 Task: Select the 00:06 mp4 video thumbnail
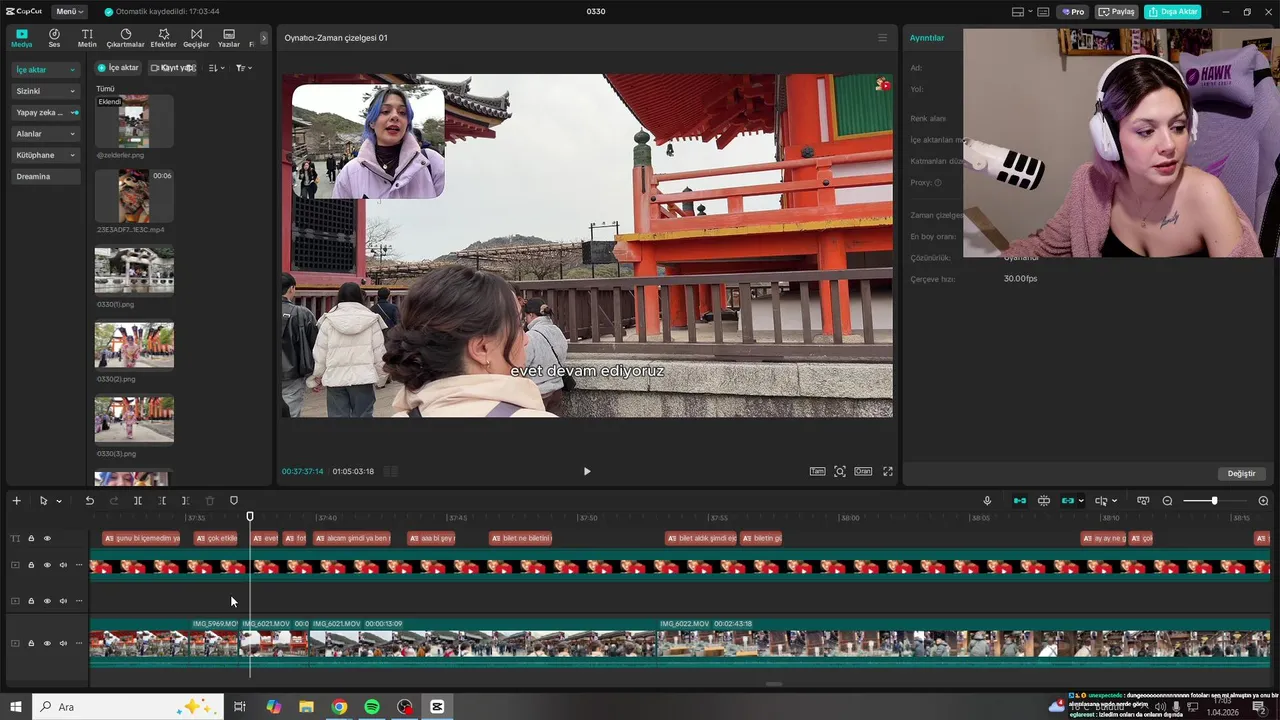point(134,196)
